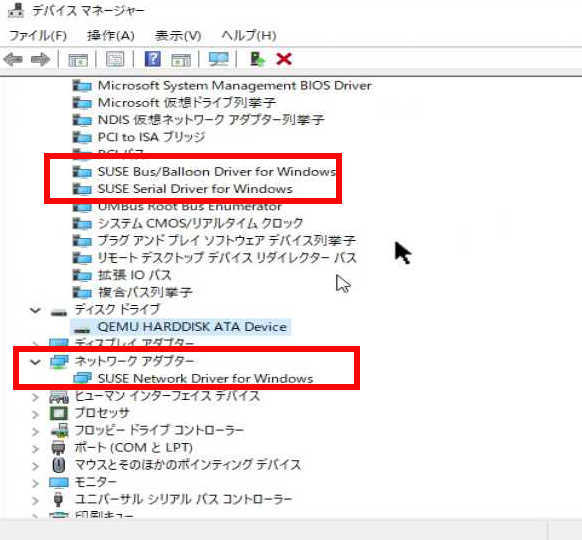The image size is (582, 540).
Task: Click the Update driver toolbar icon
Action: pos(257,59)
